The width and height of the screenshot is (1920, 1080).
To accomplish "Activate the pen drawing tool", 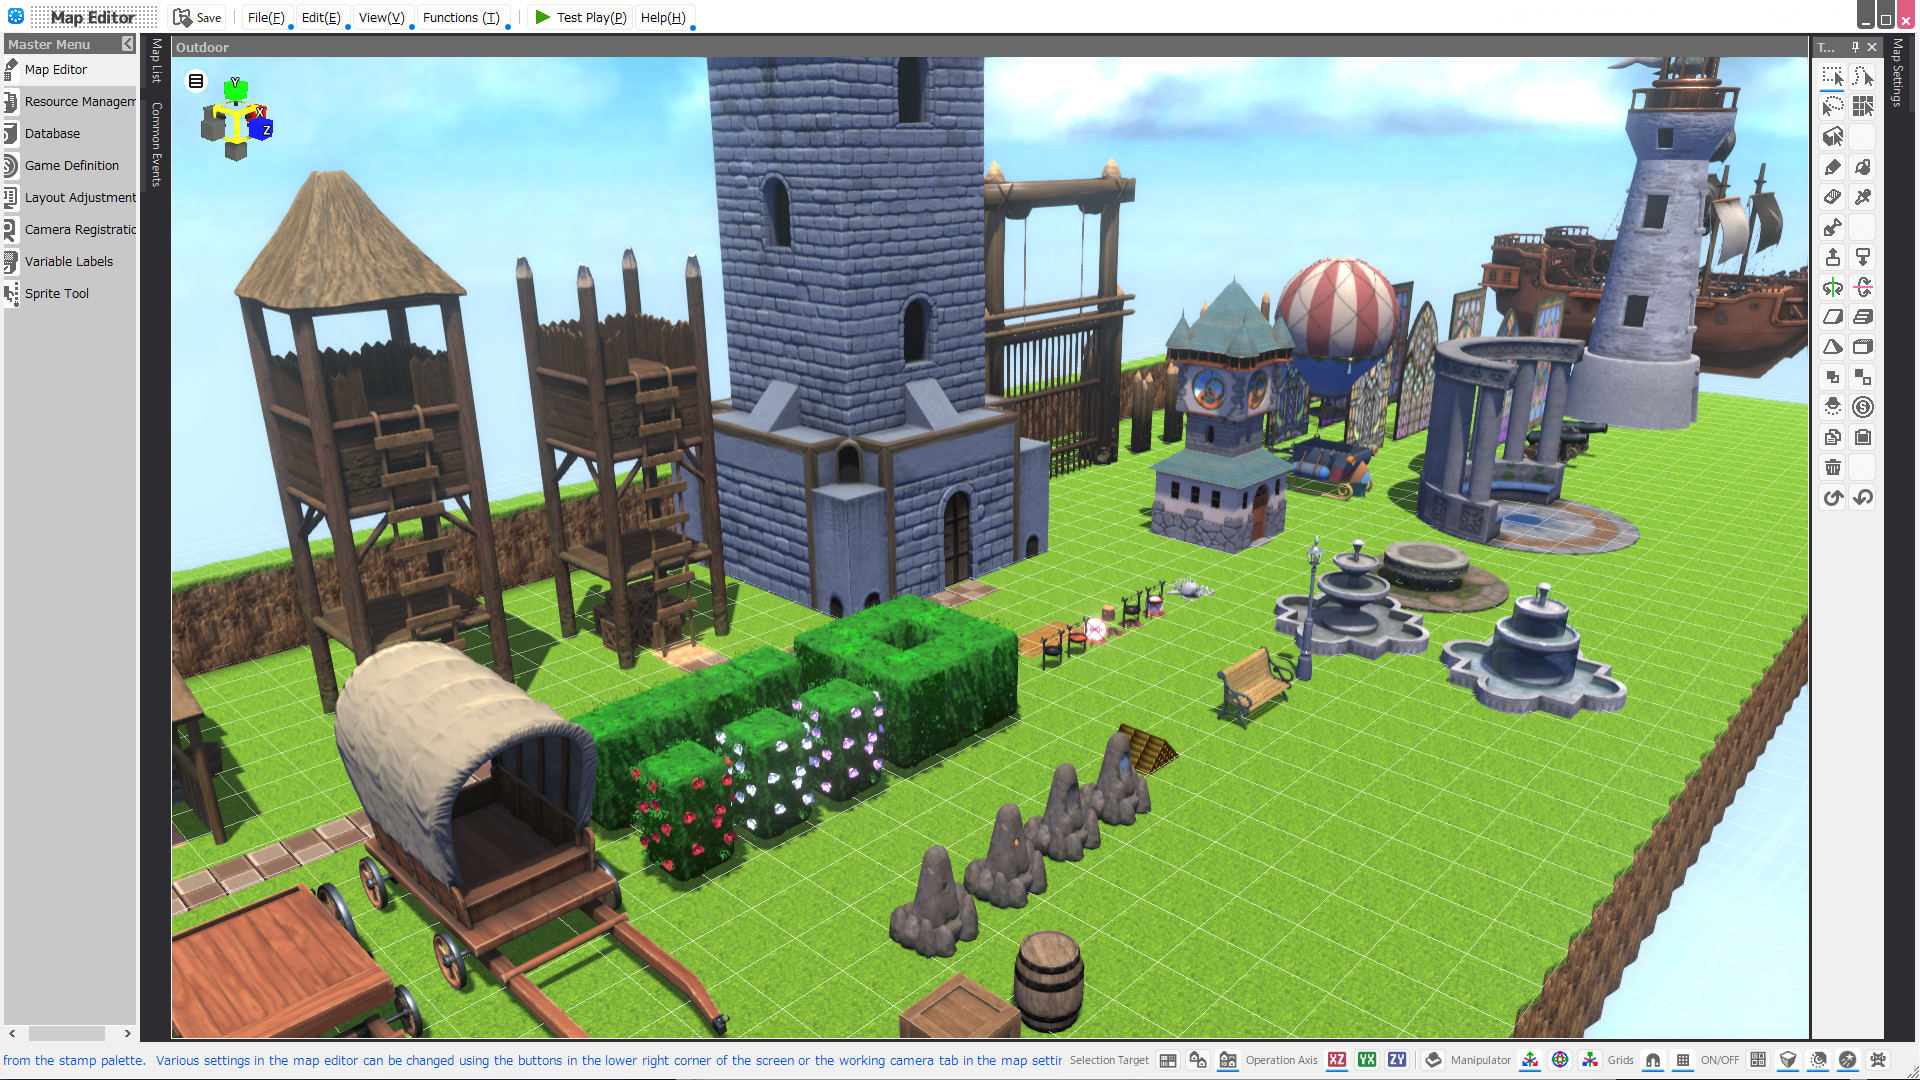I will (x=1832, y=168).
